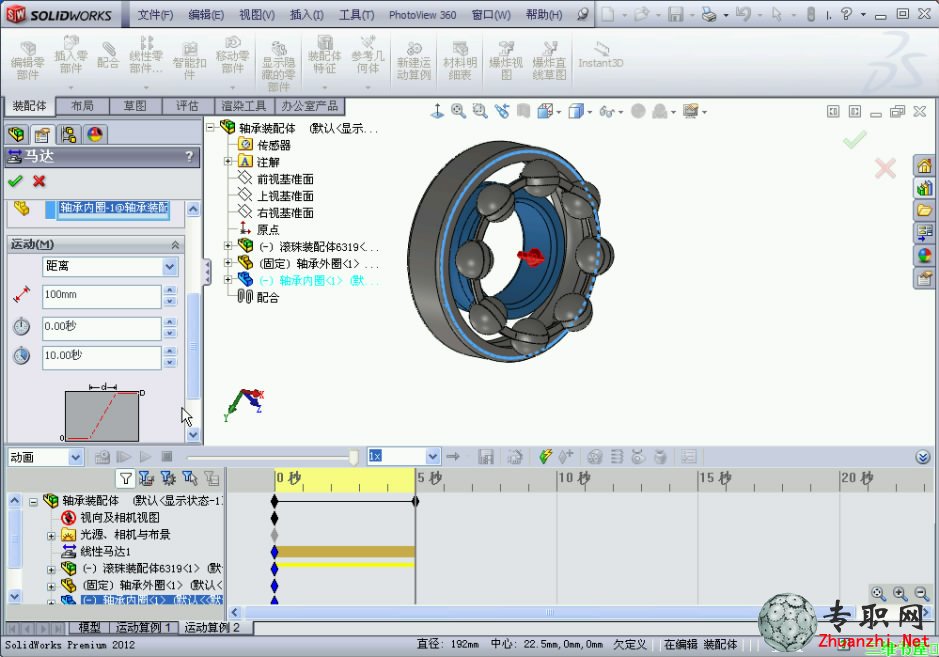Open the ConfigurationManager tab icon
This screenshot has width=939, height=657.
68,134
